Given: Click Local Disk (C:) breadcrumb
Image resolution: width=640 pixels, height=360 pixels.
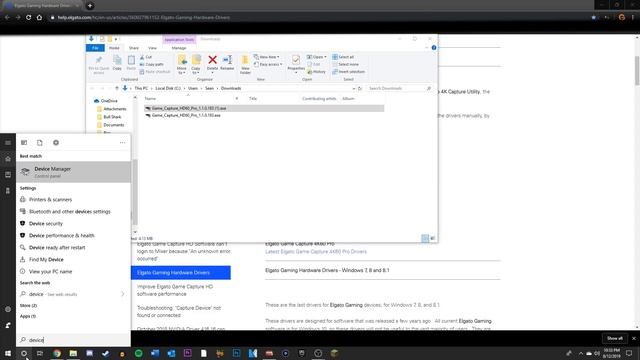Looking at the screenshot, I should [x=168, y=88].
